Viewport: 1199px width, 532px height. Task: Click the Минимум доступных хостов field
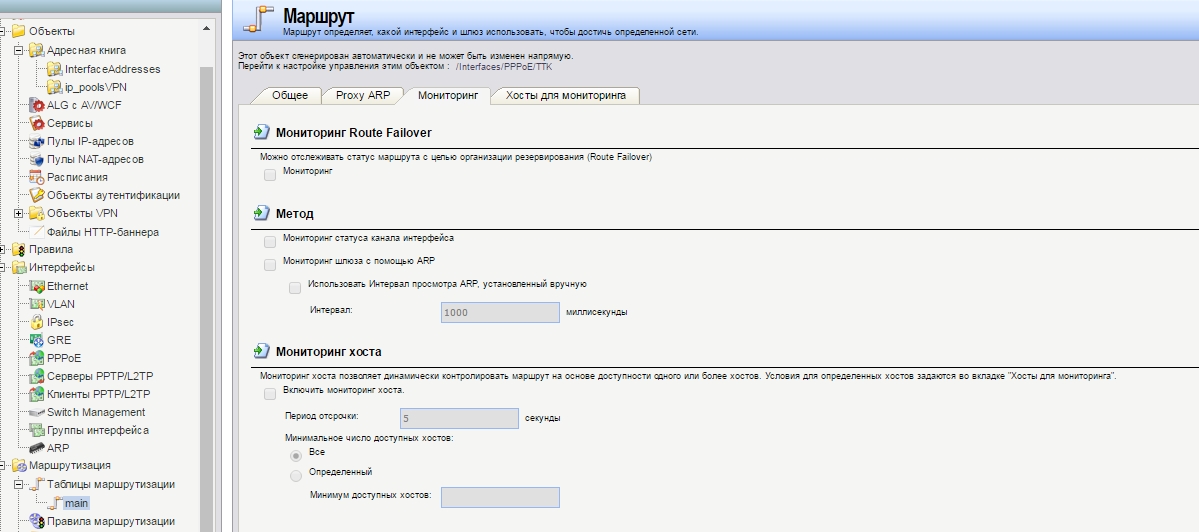(x=500, y=498)
